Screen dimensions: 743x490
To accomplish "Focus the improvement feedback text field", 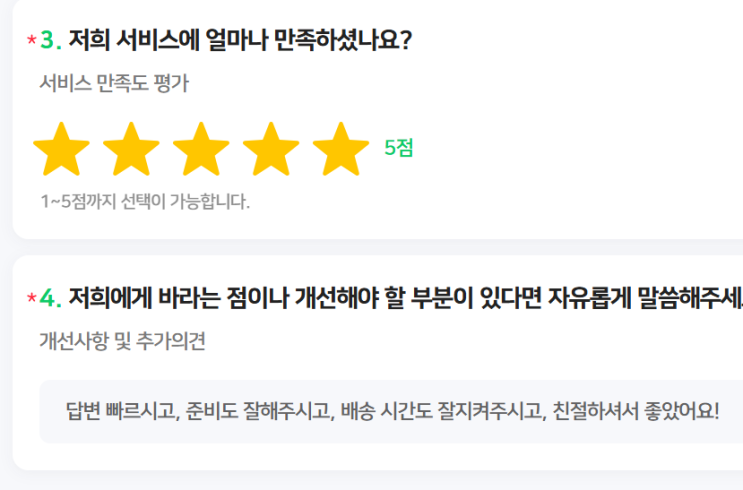I will [392, 411].
